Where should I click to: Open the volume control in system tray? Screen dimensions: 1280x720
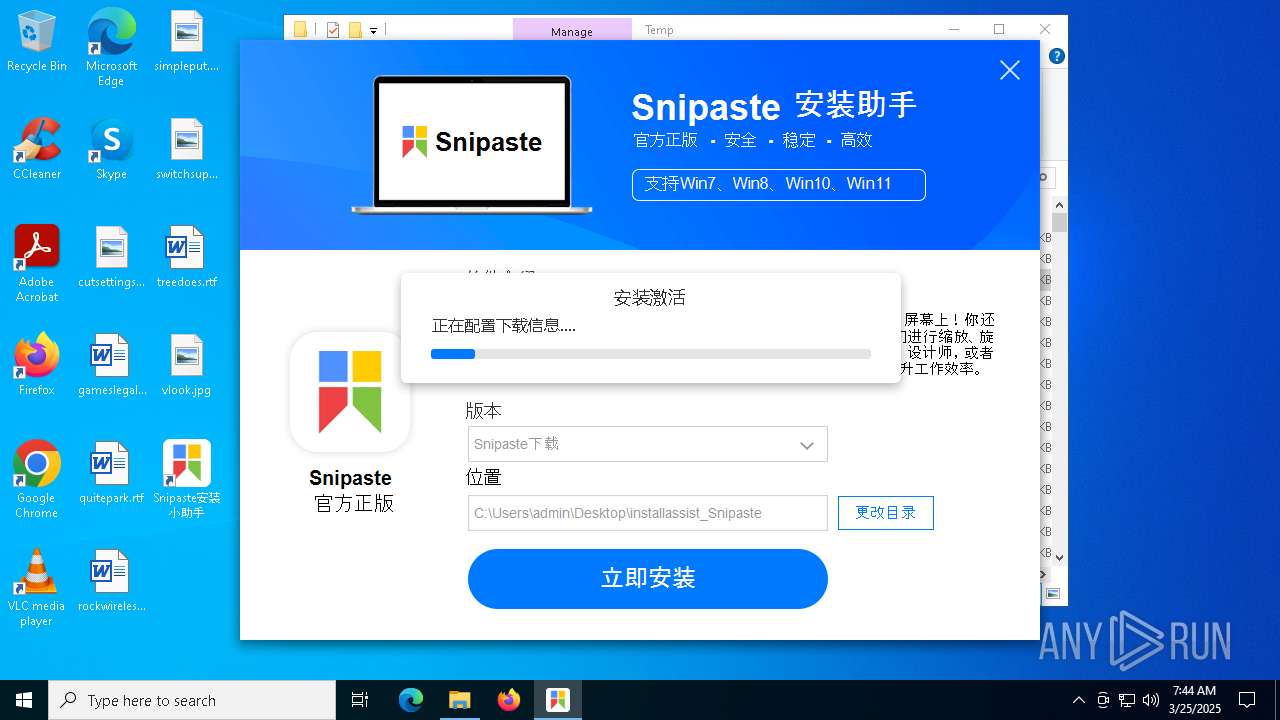point(1151,700)
